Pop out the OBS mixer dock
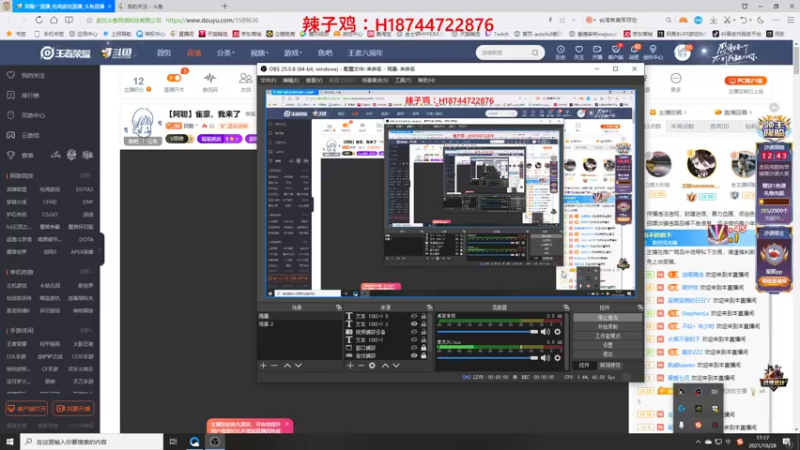The image size is (800, 450). [566, 307]
